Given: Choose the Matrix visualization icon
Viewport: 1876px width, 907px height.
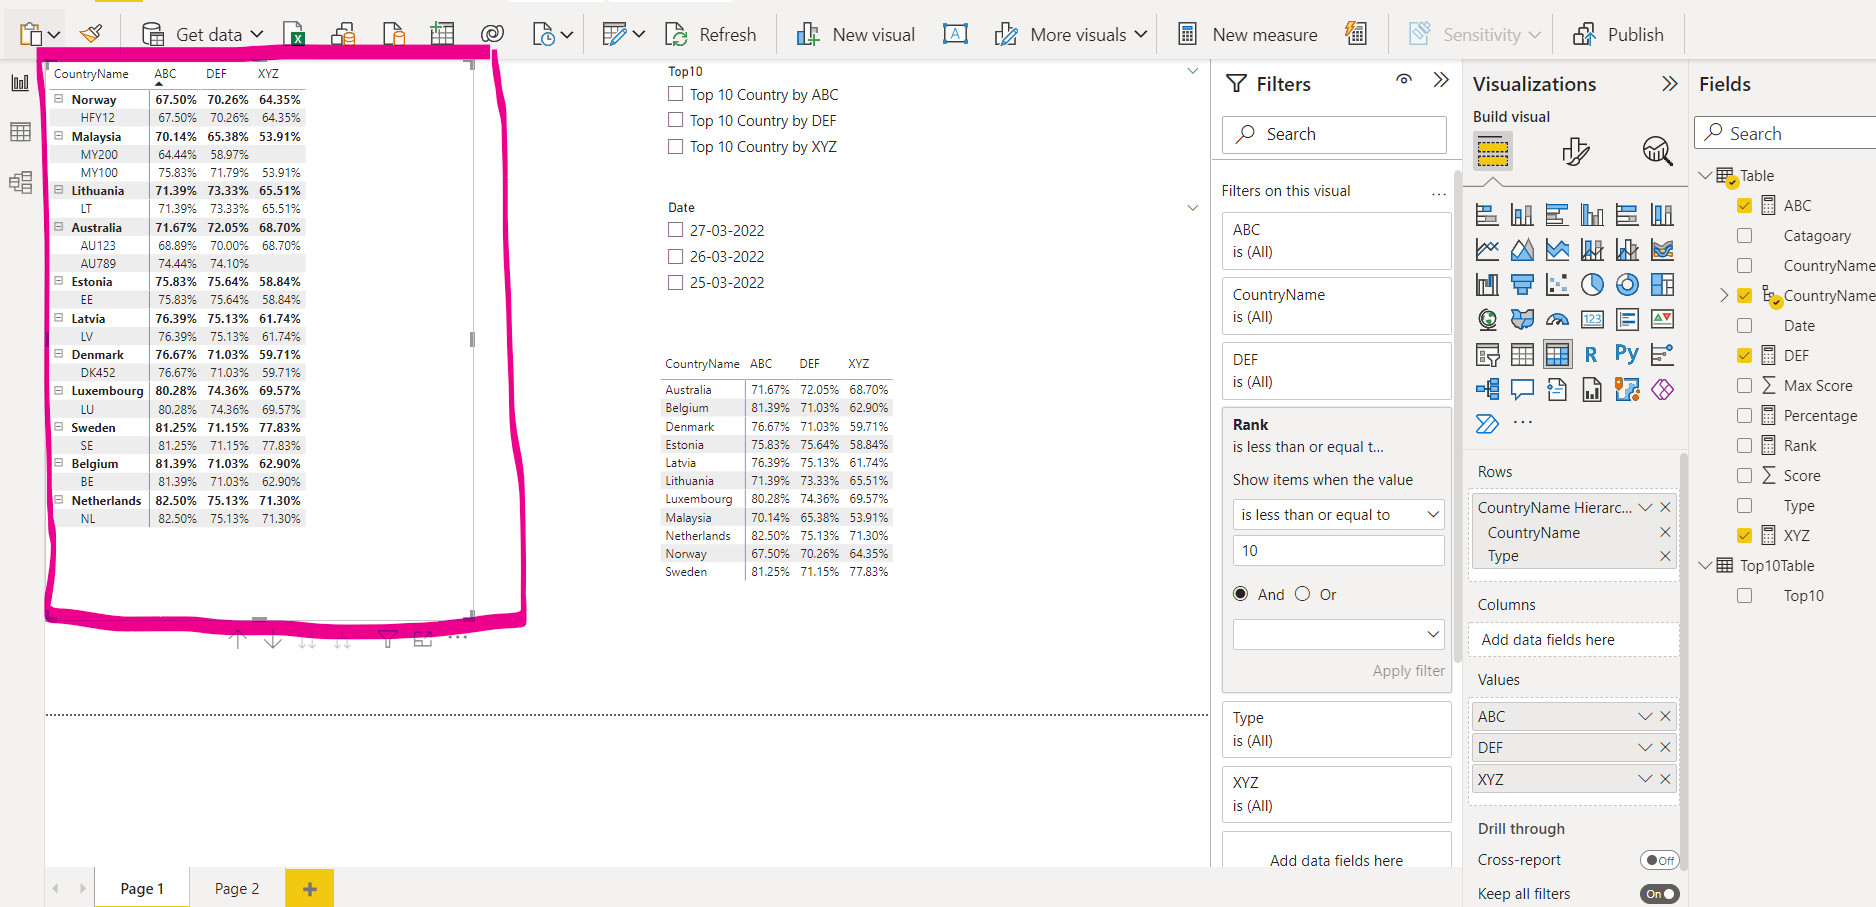Looking at the screenshot, I should (x=1557, y=355).
